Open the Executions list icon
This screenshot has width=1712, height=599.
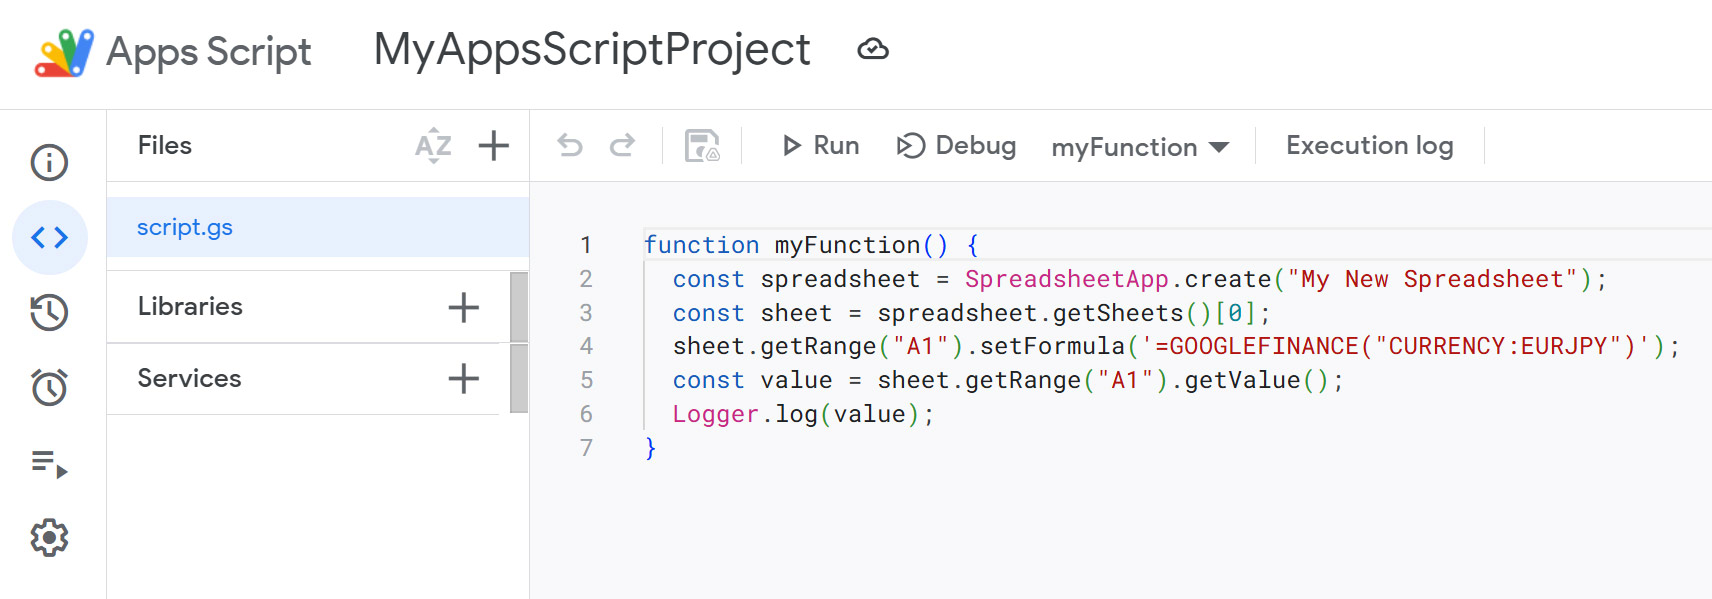[49, 463]
